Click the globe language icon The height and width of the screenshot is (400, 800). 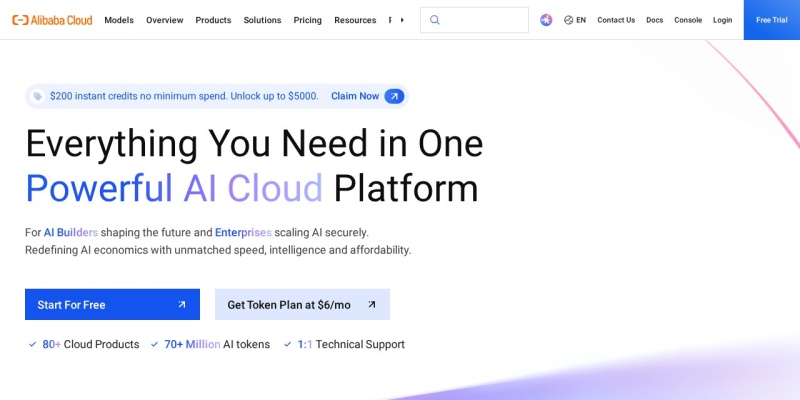click(x=568, y=20)
